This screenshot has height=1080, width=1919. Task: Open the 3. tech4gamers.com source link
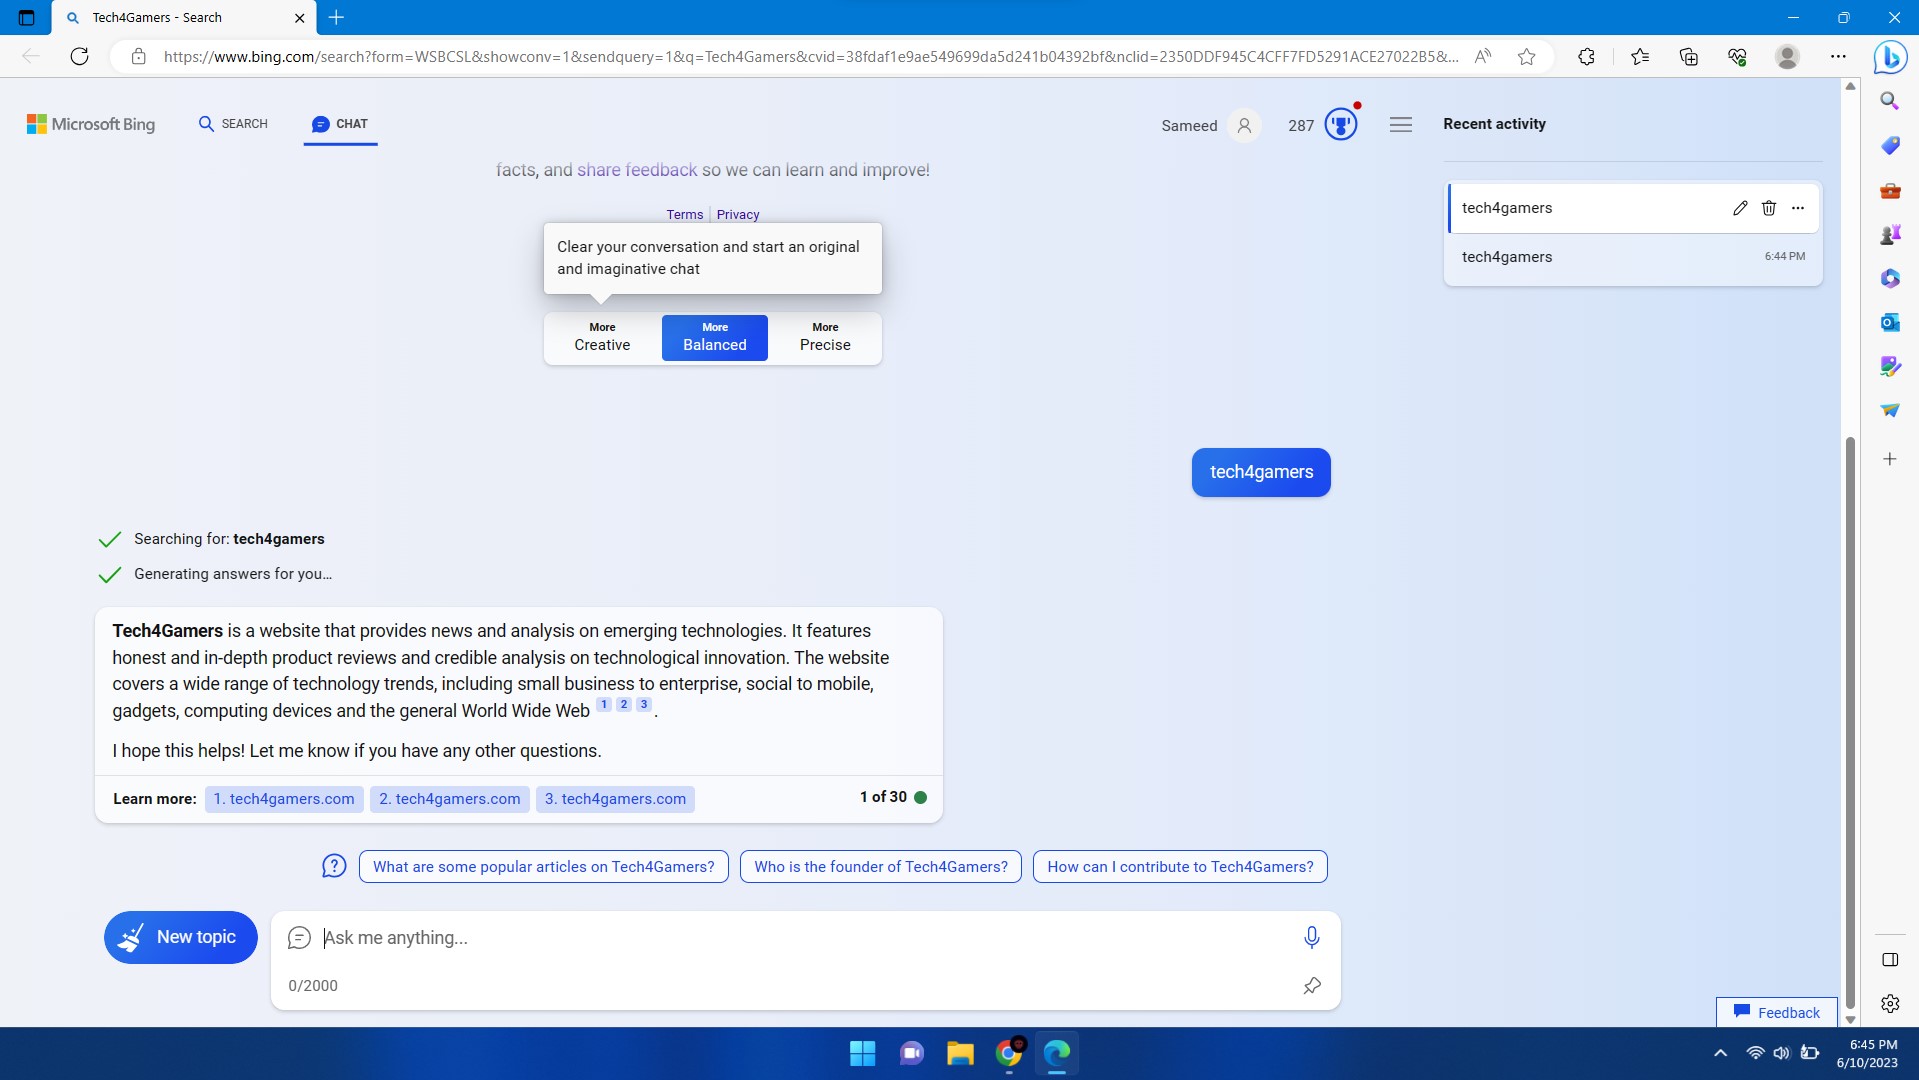pos(615,799)
